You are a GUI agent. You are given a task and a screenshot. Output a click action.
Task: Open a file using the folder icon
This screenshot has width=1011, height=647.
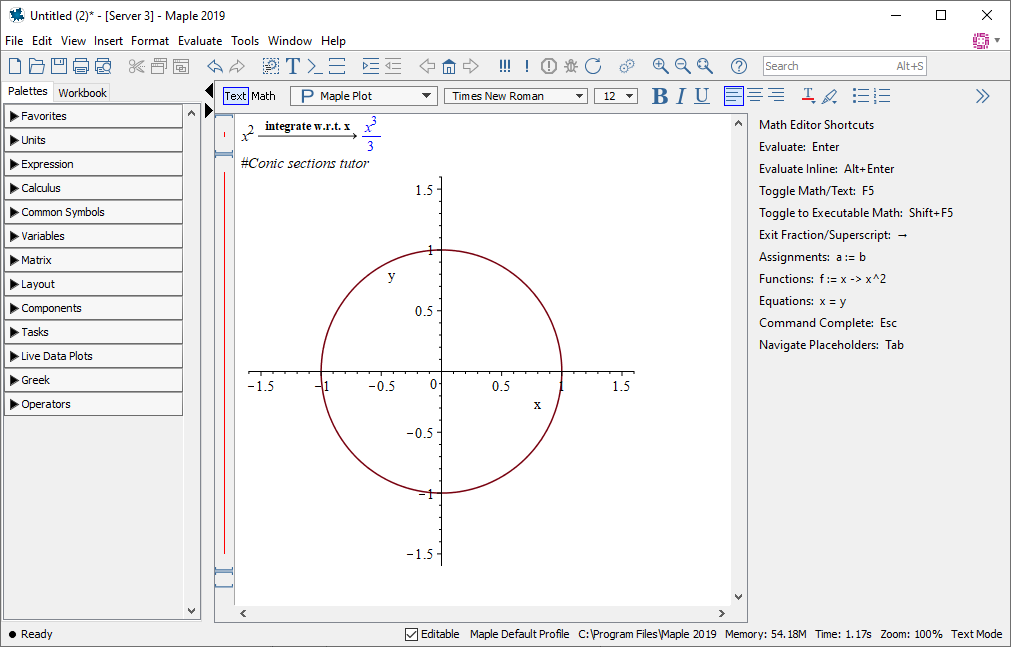(x=37, y=66)
